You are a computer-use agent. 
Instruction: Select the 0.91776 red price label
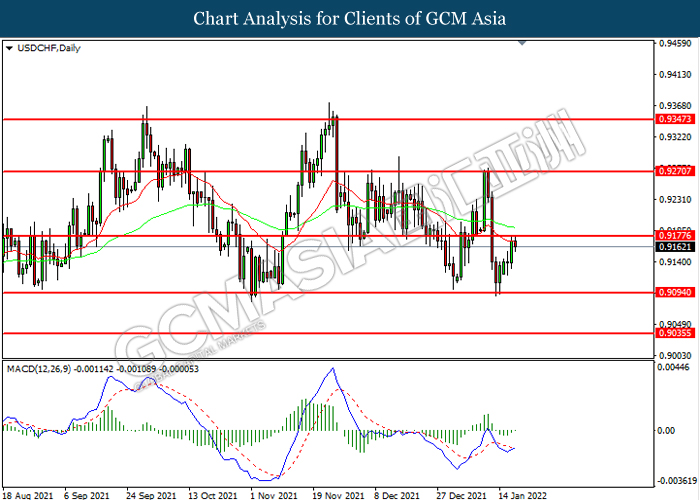675,235
